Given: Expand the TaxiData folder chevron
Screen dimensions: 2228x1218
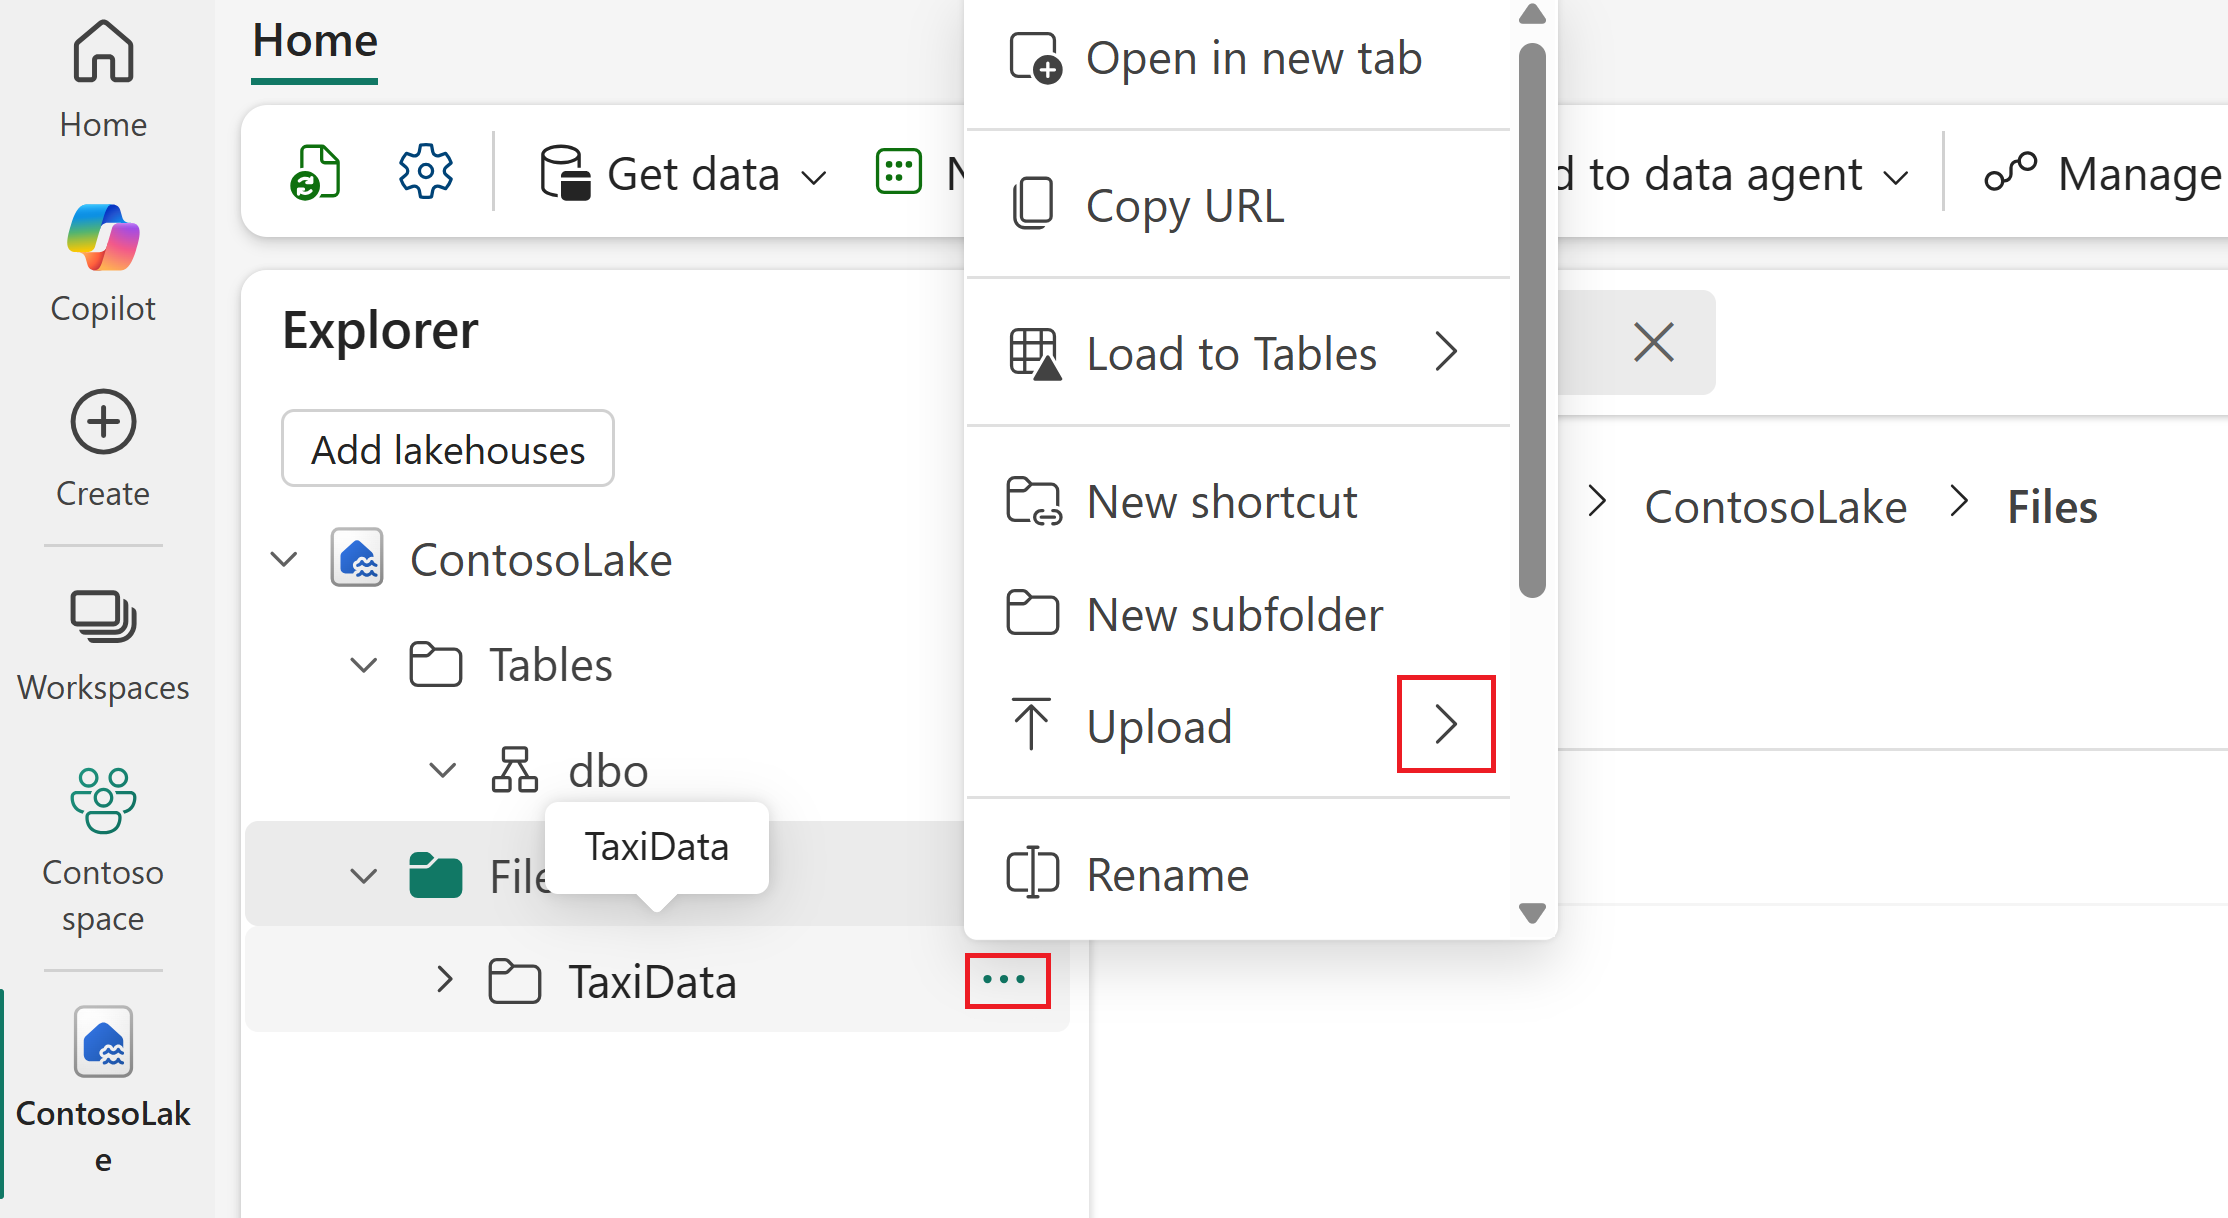Looking at the screenshot, I should (x=444, y=980).
